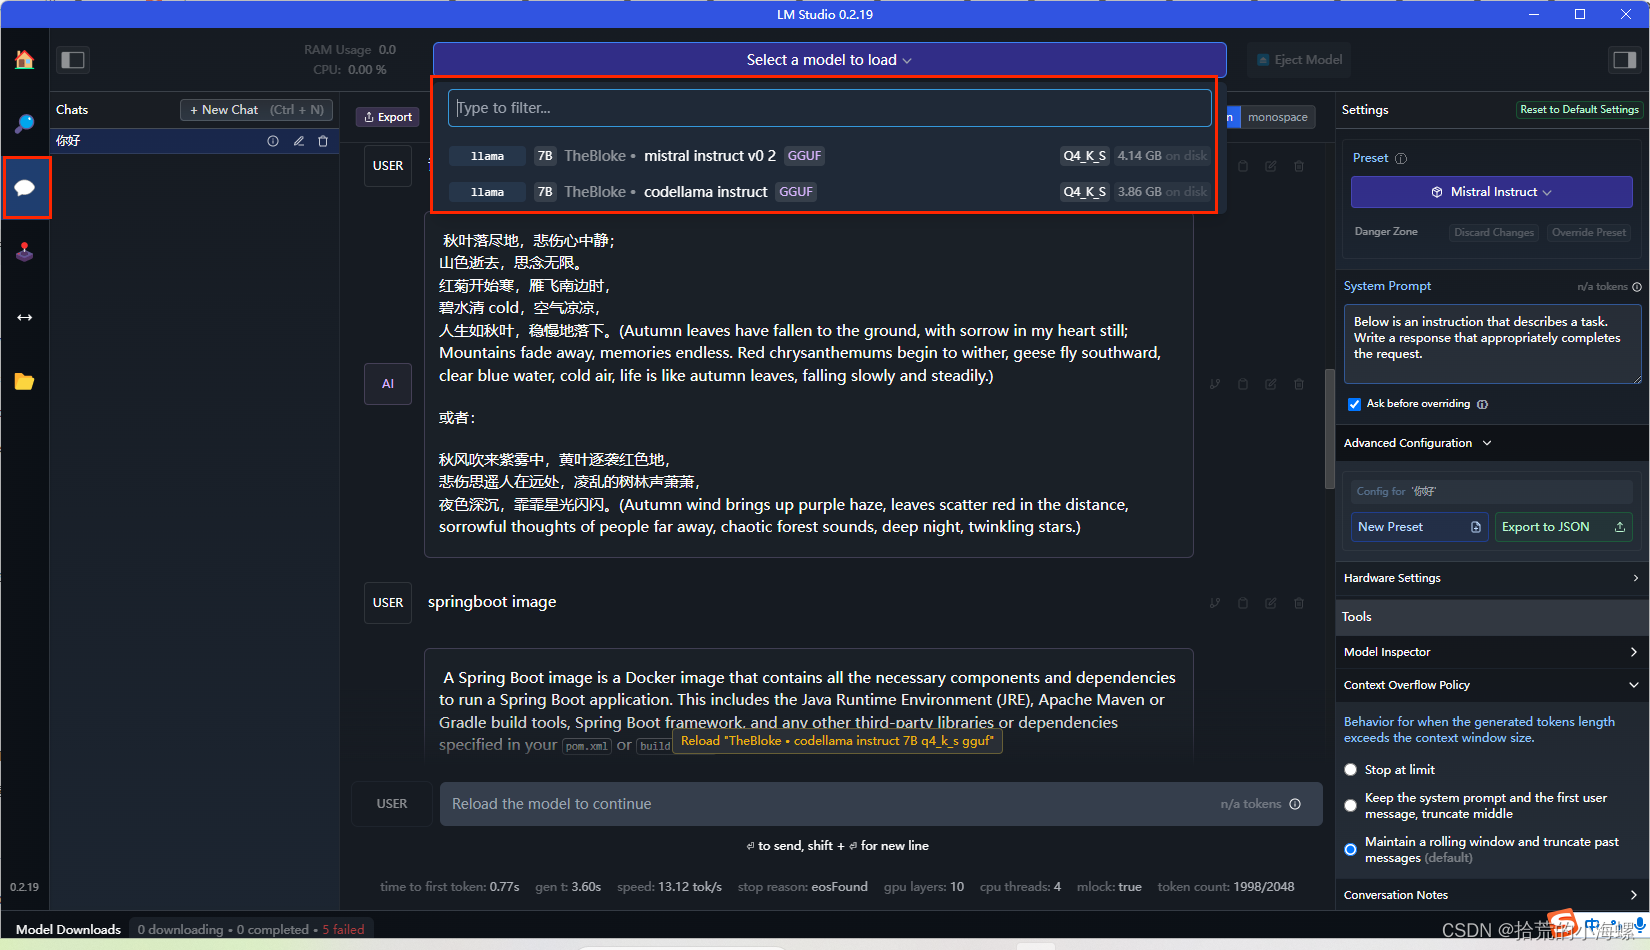Click New Preset button
Image resolution: width=1650 pixels, height=950 pixels.
coord(1420,527)
